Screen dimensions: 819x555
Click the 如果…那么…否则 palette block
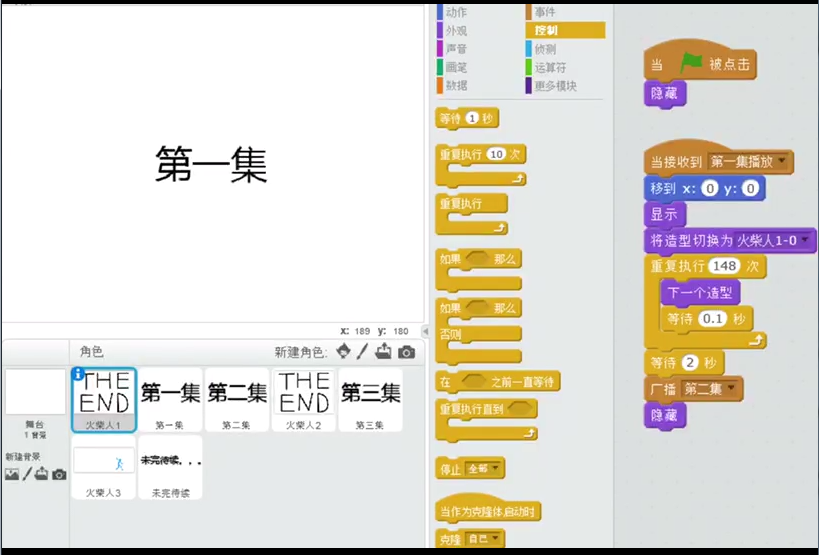tap(478, 331)
